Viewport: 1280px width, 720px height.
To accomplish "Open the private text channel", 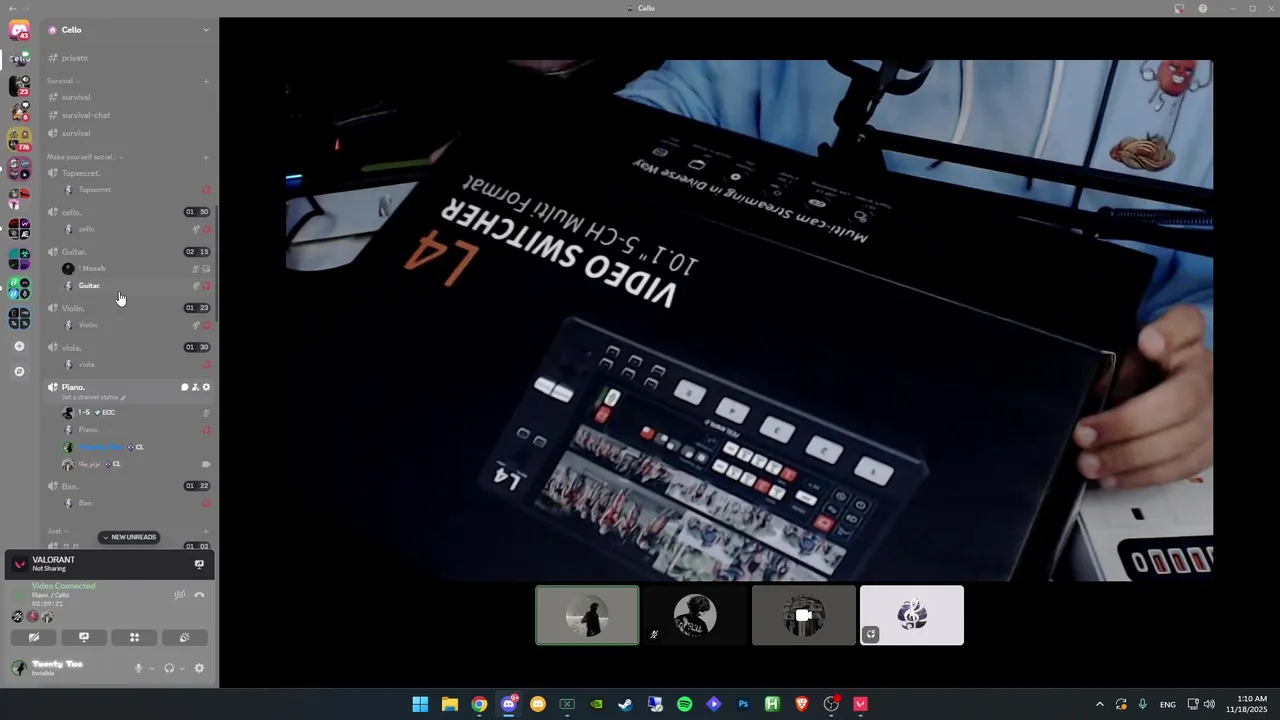I will [x=128, y=58].
